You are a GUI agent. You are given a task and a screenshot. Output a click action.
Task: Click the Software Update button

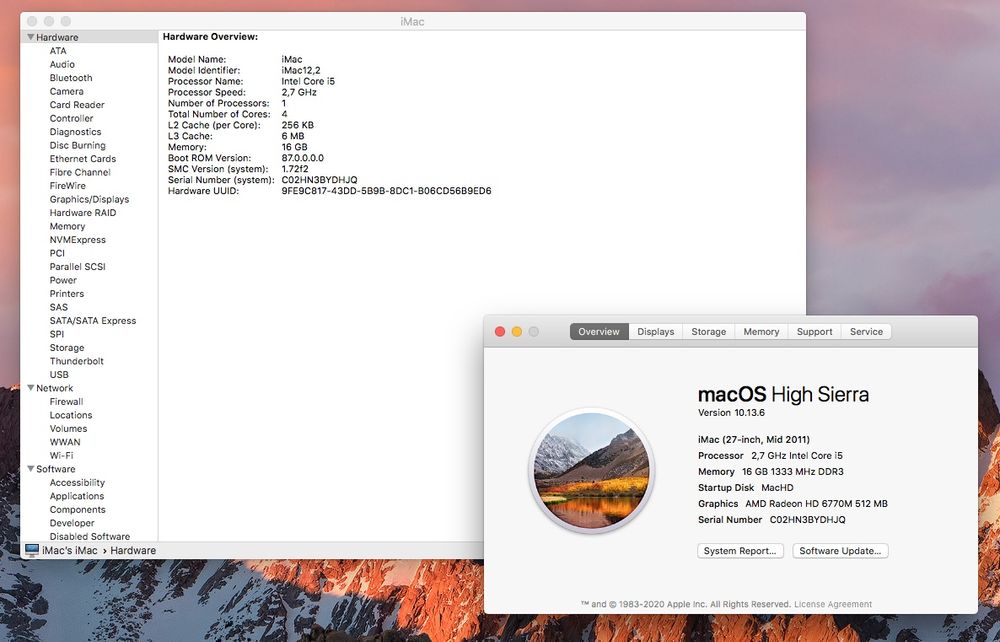tap(840, 551)
